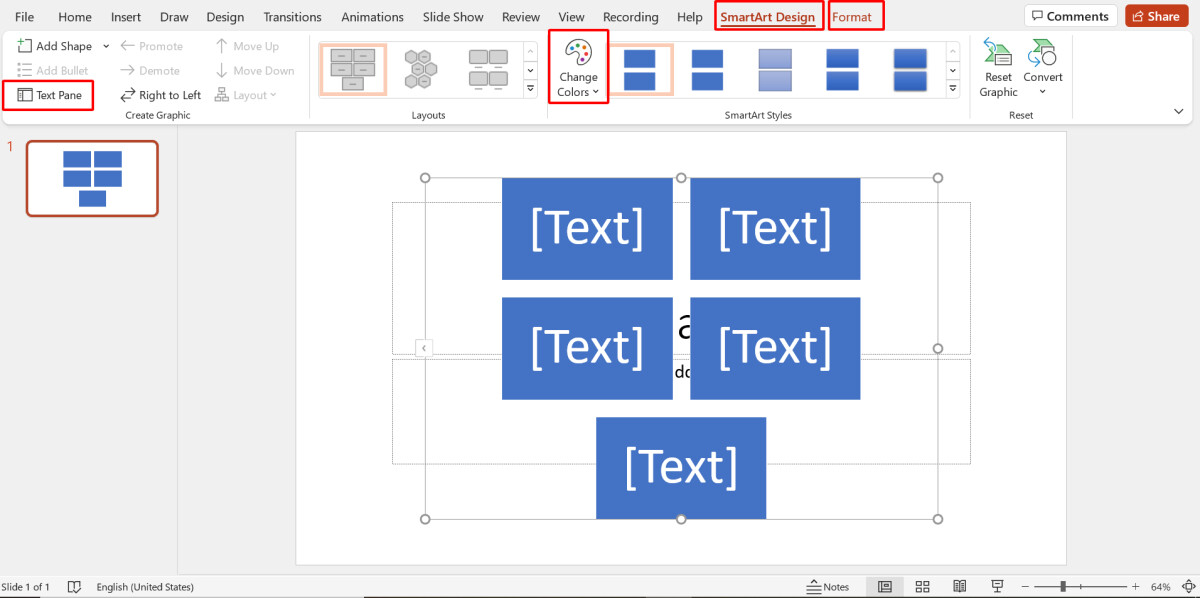Open the Animations tab
The width and height of the screenshot is (1200, 598).
click(372, 17)
